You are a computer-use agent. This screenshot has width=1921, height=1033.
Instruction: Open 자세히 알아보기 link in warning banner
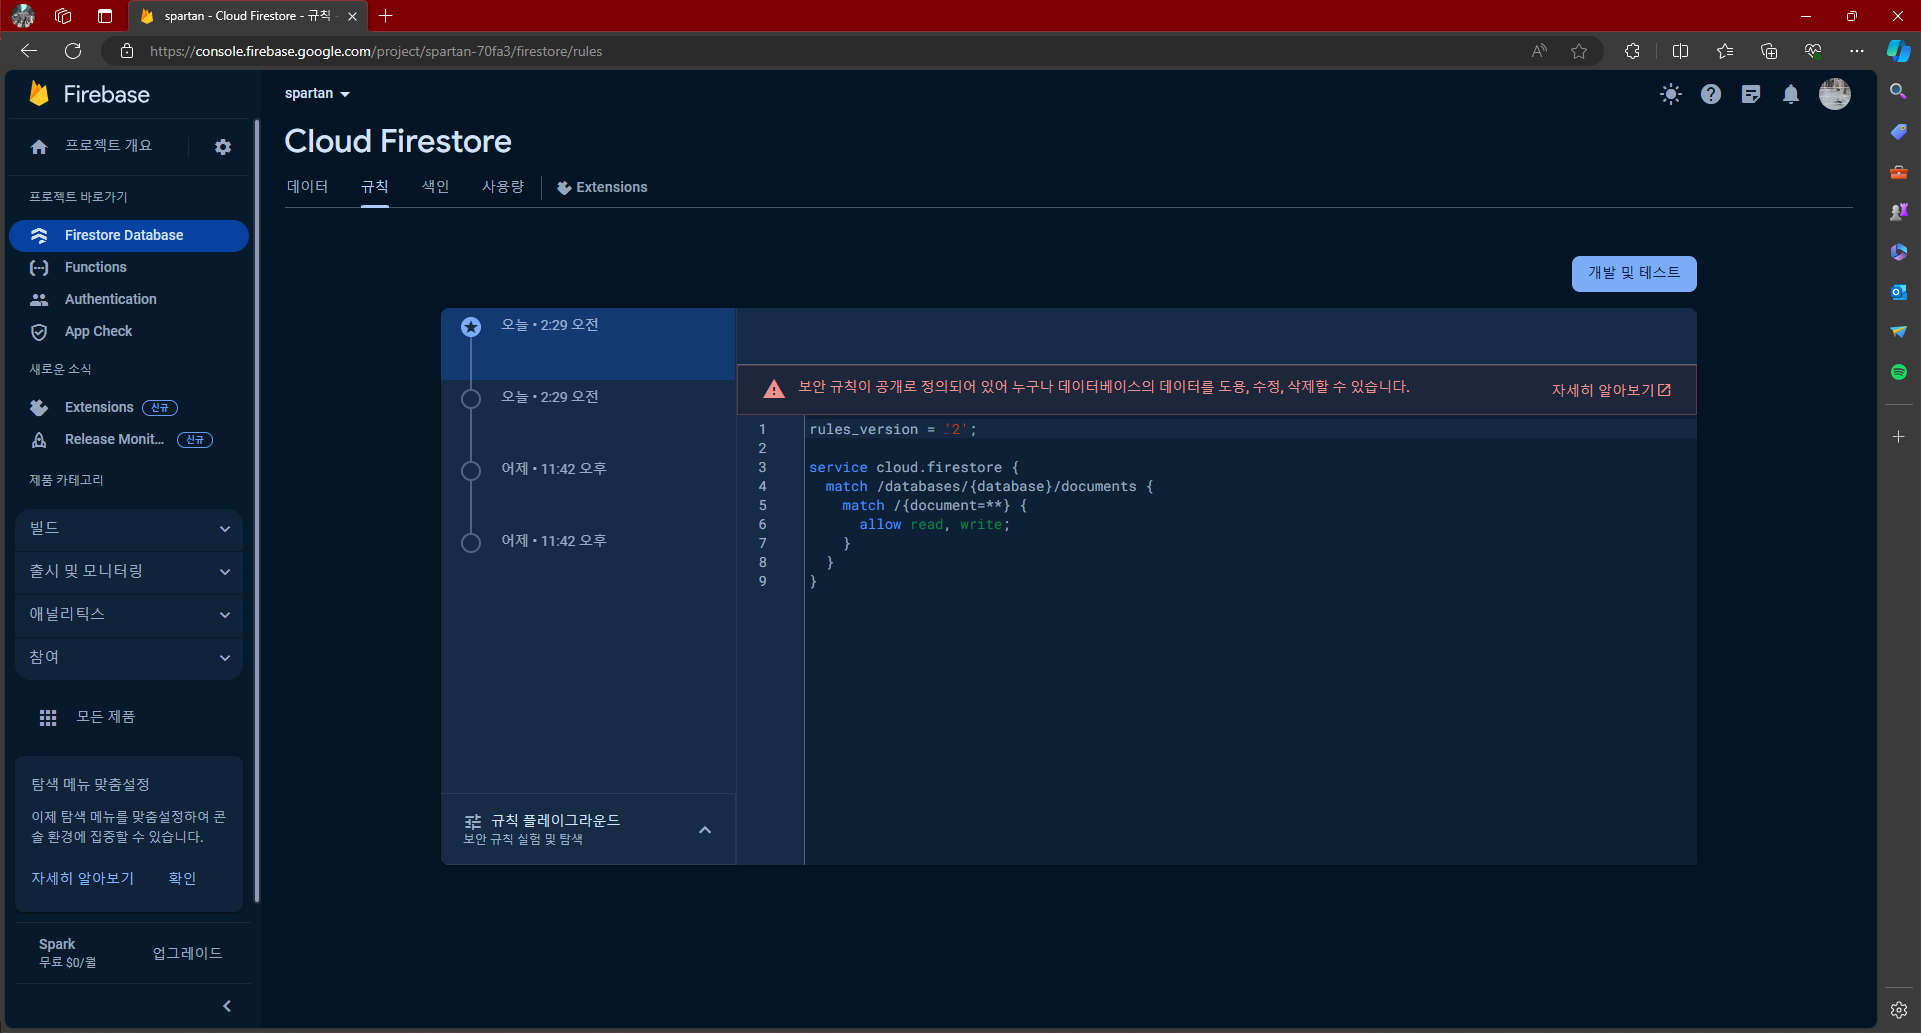[x=1611, y=390]
